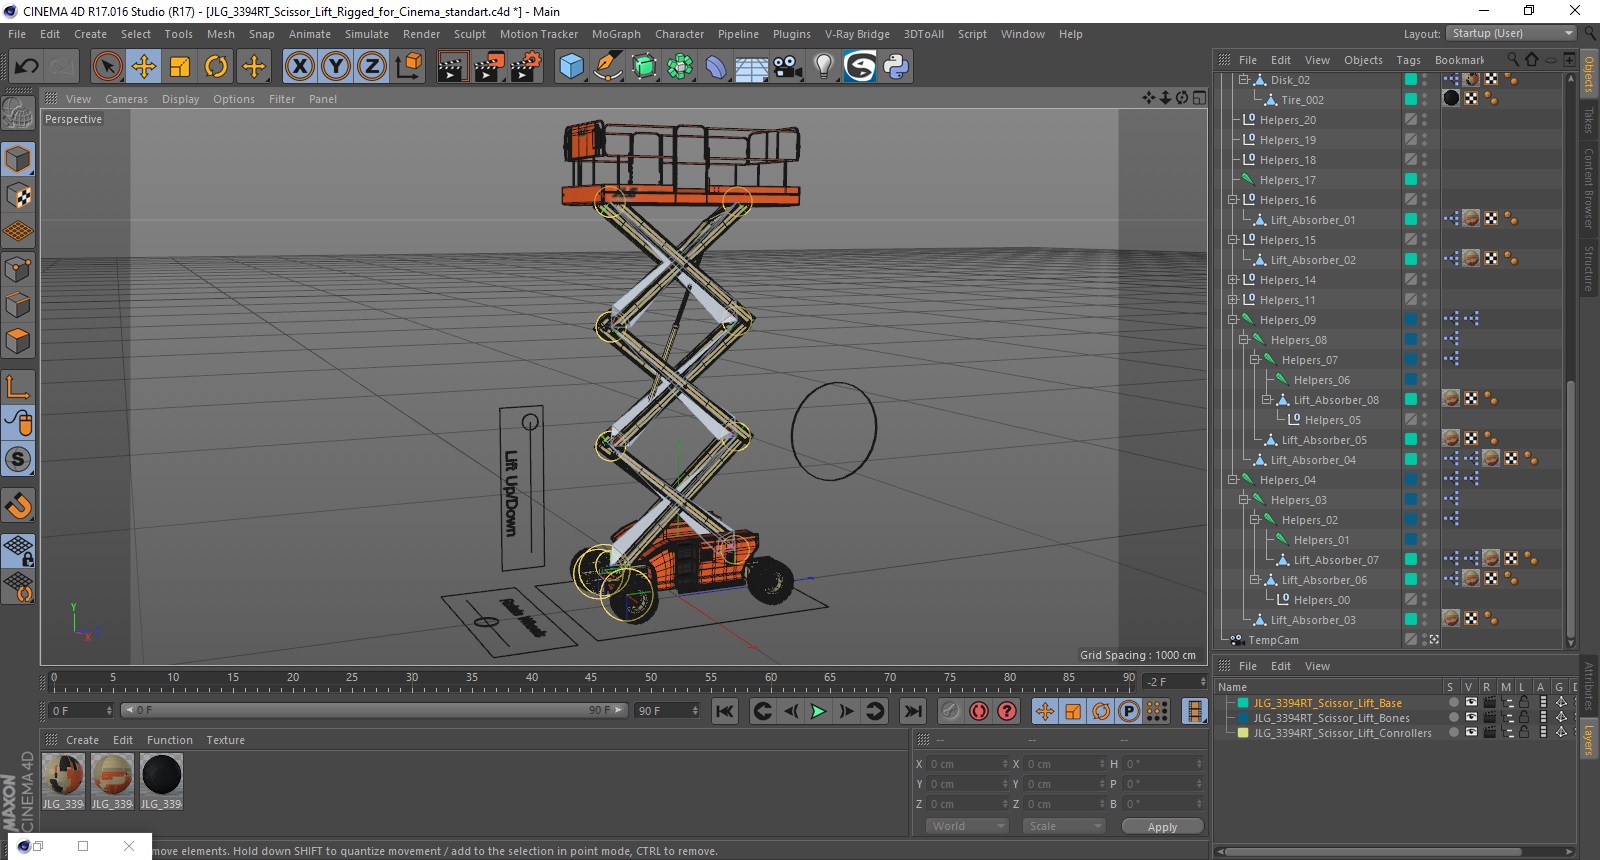Viewport: 1600px width, 860px height.
Task: Expand the Helpers_14 object
Action: (1233, 280)
